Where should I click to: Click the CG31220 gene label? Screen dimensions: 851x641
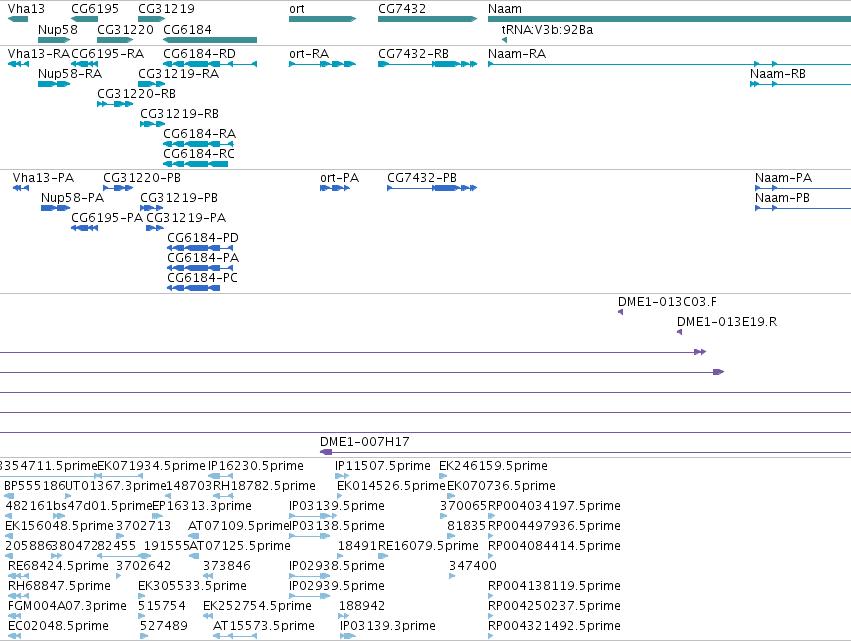pos(125,29)
